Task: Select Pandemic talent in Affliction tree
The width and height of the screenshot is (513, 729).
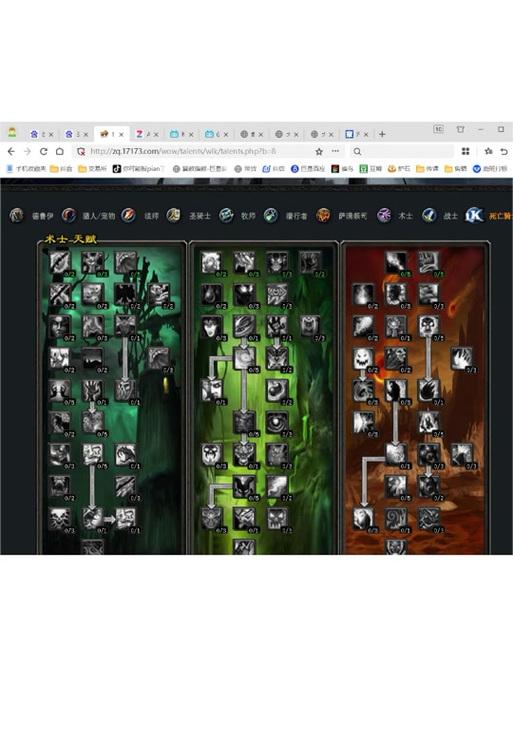Action: [x=126, y=519]
